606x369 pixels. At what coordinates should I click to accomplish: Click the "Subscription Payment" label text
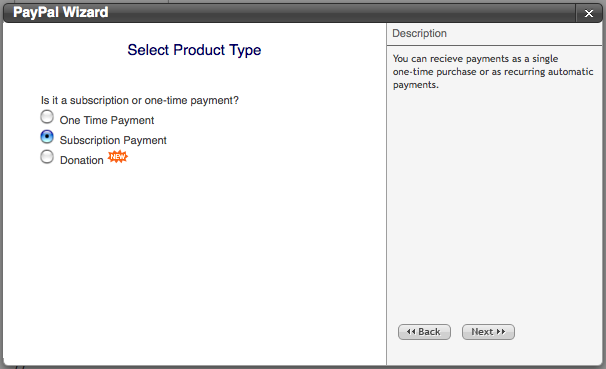[x=113, y=140]
